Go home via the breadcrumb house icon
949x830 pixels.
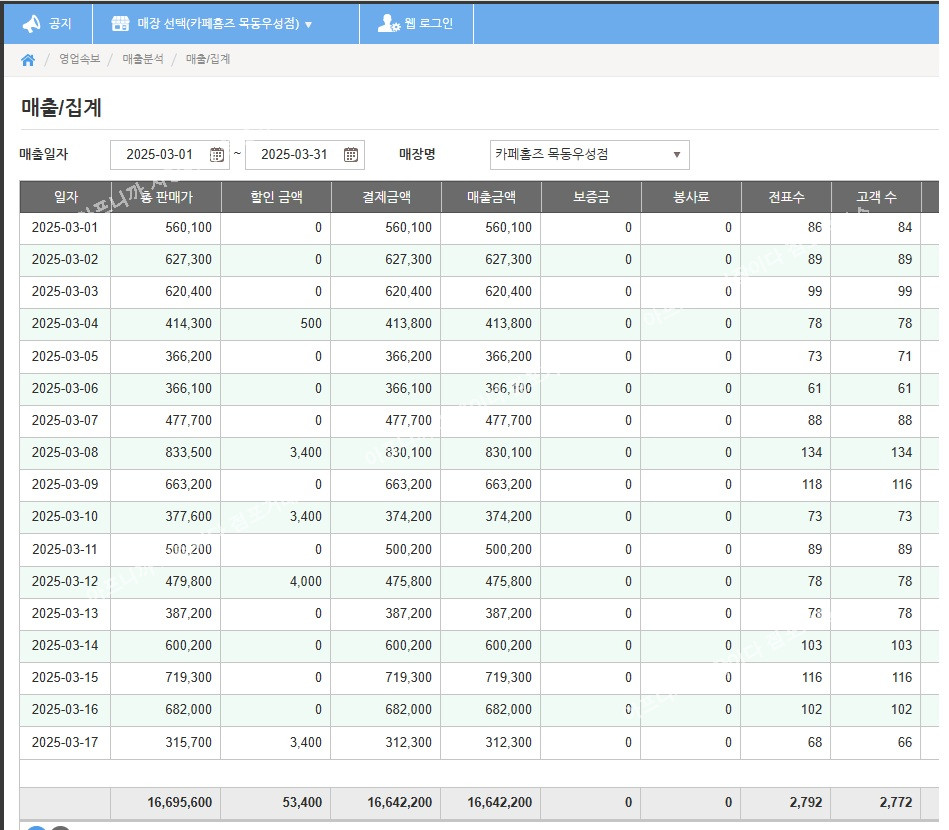28,60
